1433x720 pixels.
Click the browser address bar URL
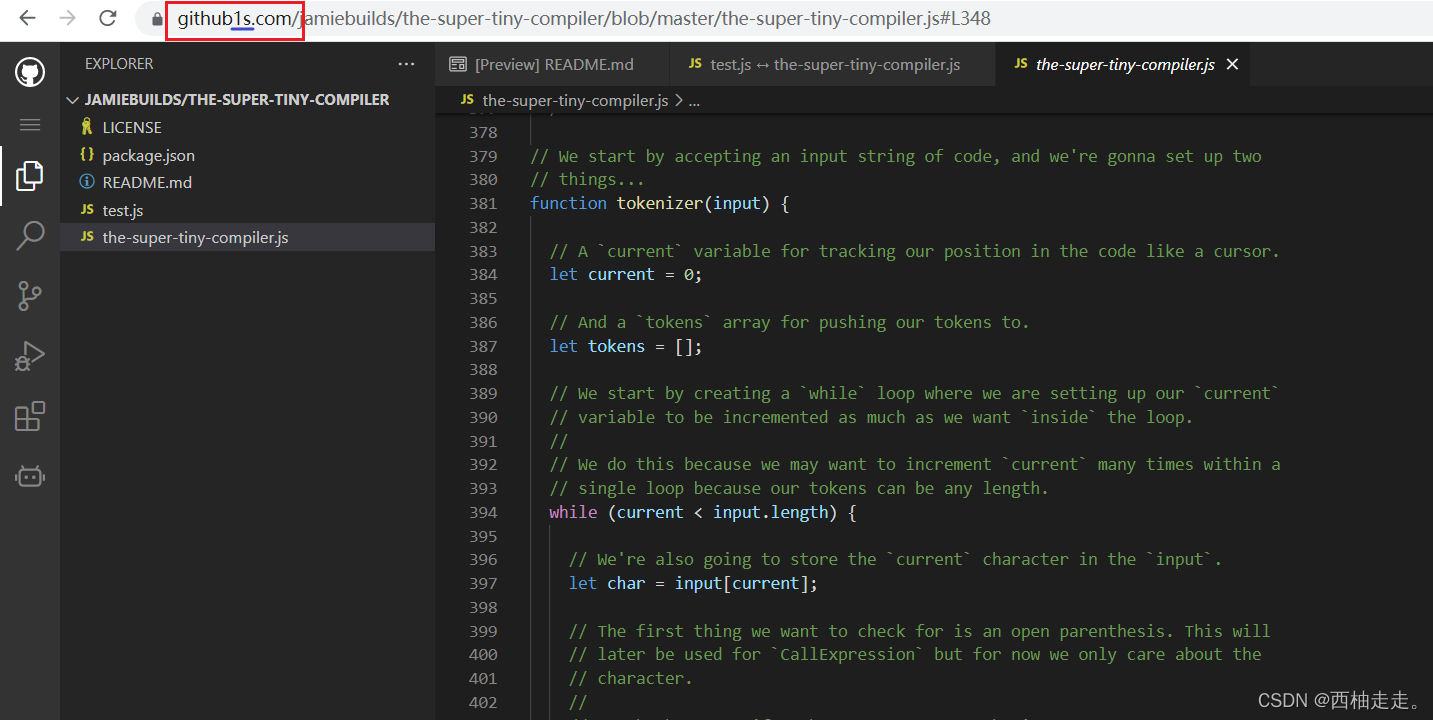(x=584, y=18)
